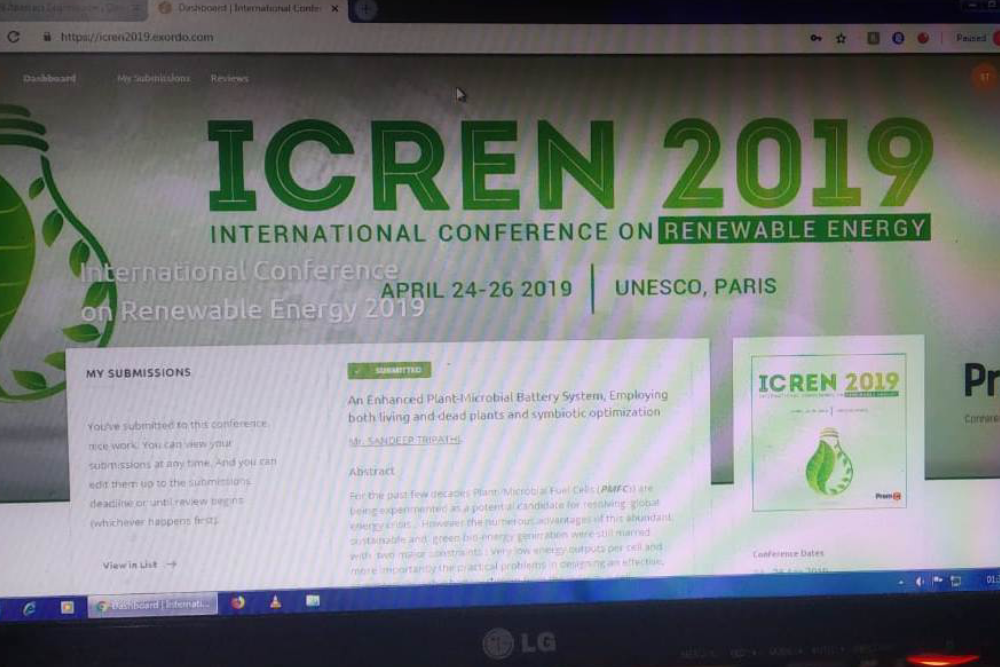Open the Enhanced Plant-Microbial Battery submission title

[x=506, y=404]
